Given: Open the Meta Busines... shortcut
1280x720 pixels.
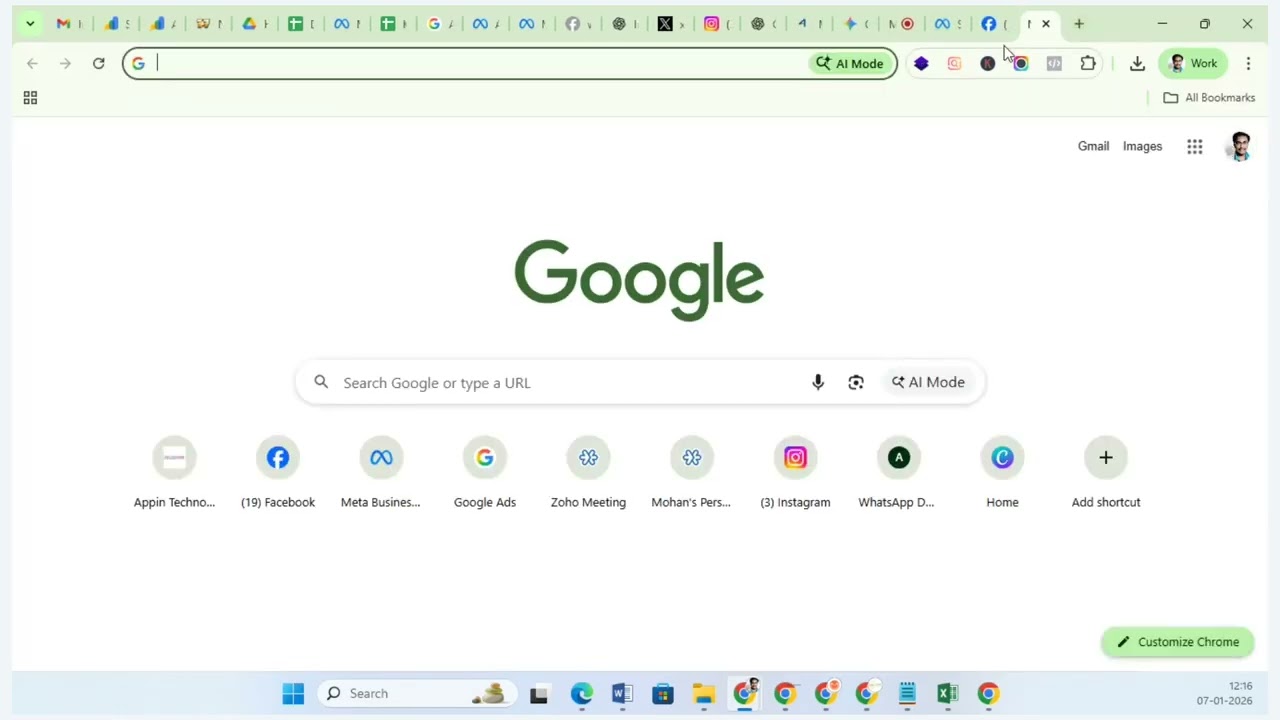Looking at the screenshot, I should [x=381, y=474].
